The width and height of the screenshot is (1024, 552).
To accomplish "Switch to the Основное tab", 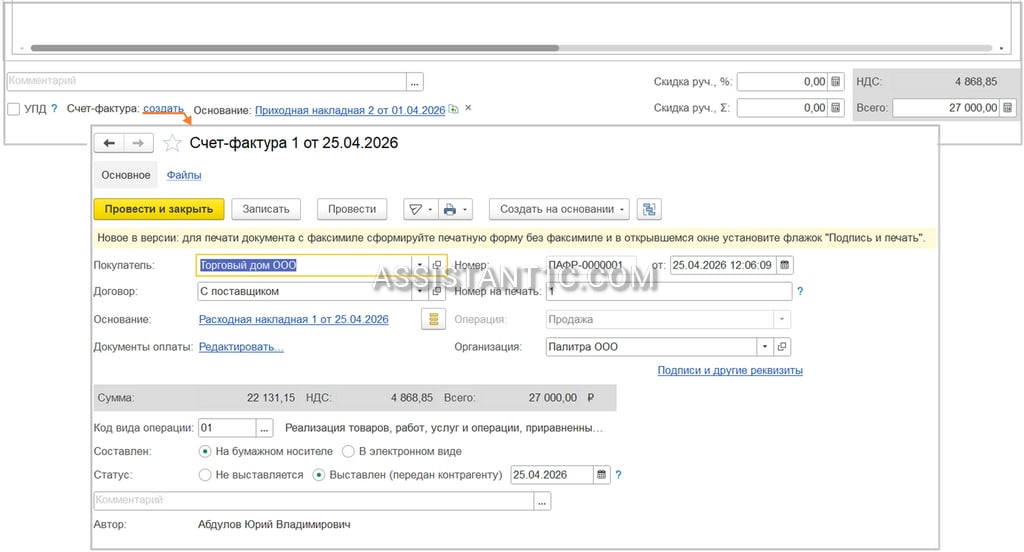I will tap(125, 175).
